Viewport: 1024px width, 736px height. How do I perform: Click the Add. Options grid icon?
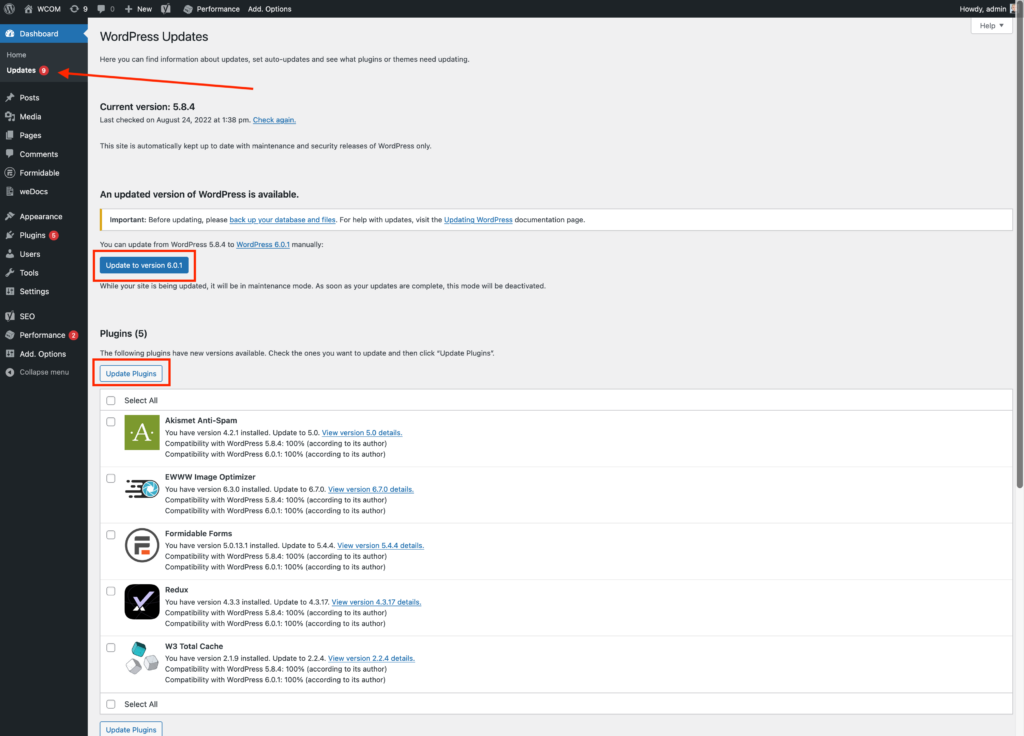pos(10,353)
